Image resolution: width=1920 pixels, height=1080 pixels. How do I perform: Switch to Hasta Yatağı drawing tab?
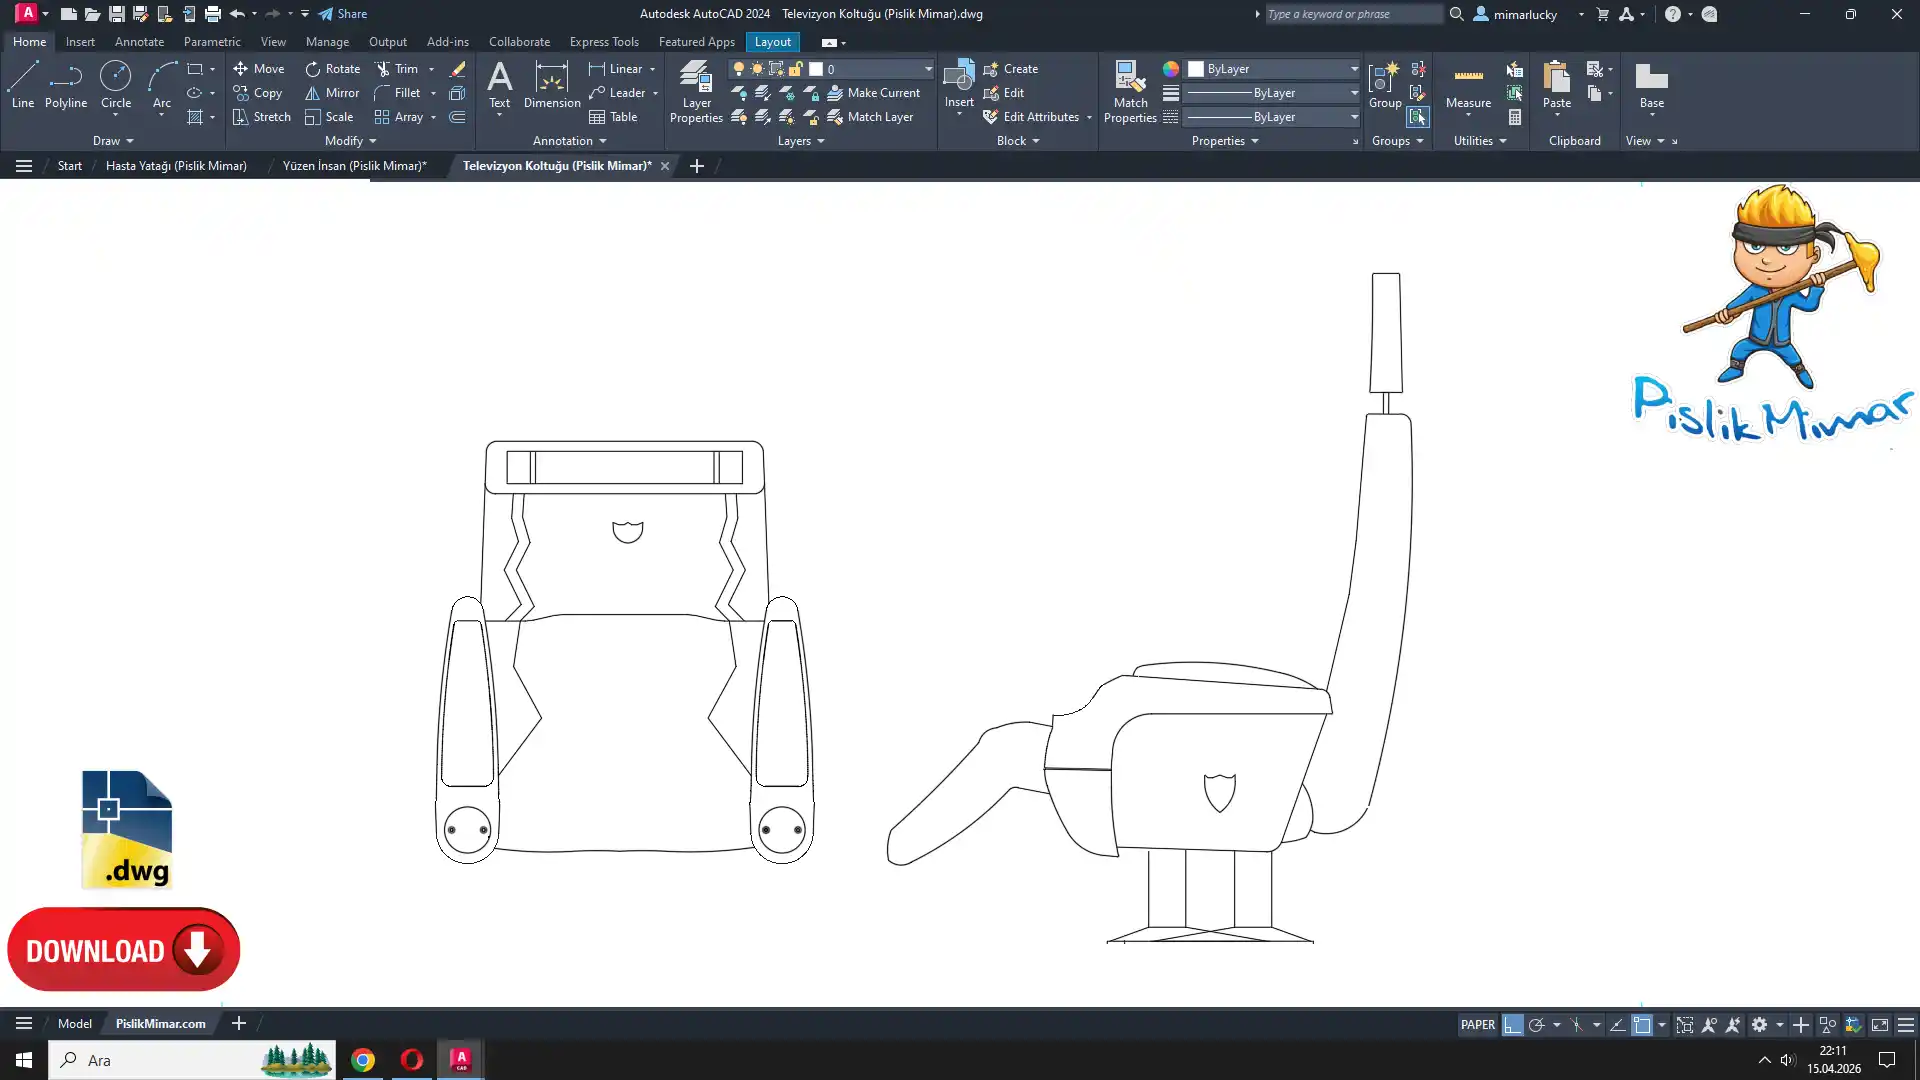pos(176,166)
